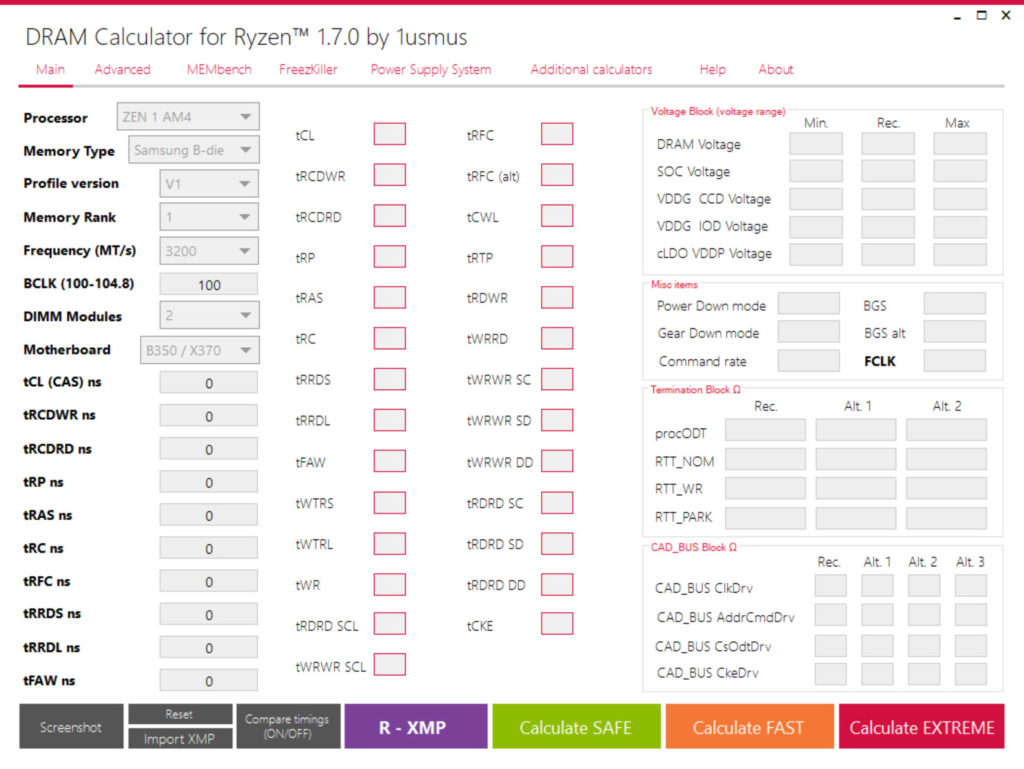1024x769 pixels.
Task: Click the CAD_BUS ClkDrv Rec. field
Action: click(831, 586)
